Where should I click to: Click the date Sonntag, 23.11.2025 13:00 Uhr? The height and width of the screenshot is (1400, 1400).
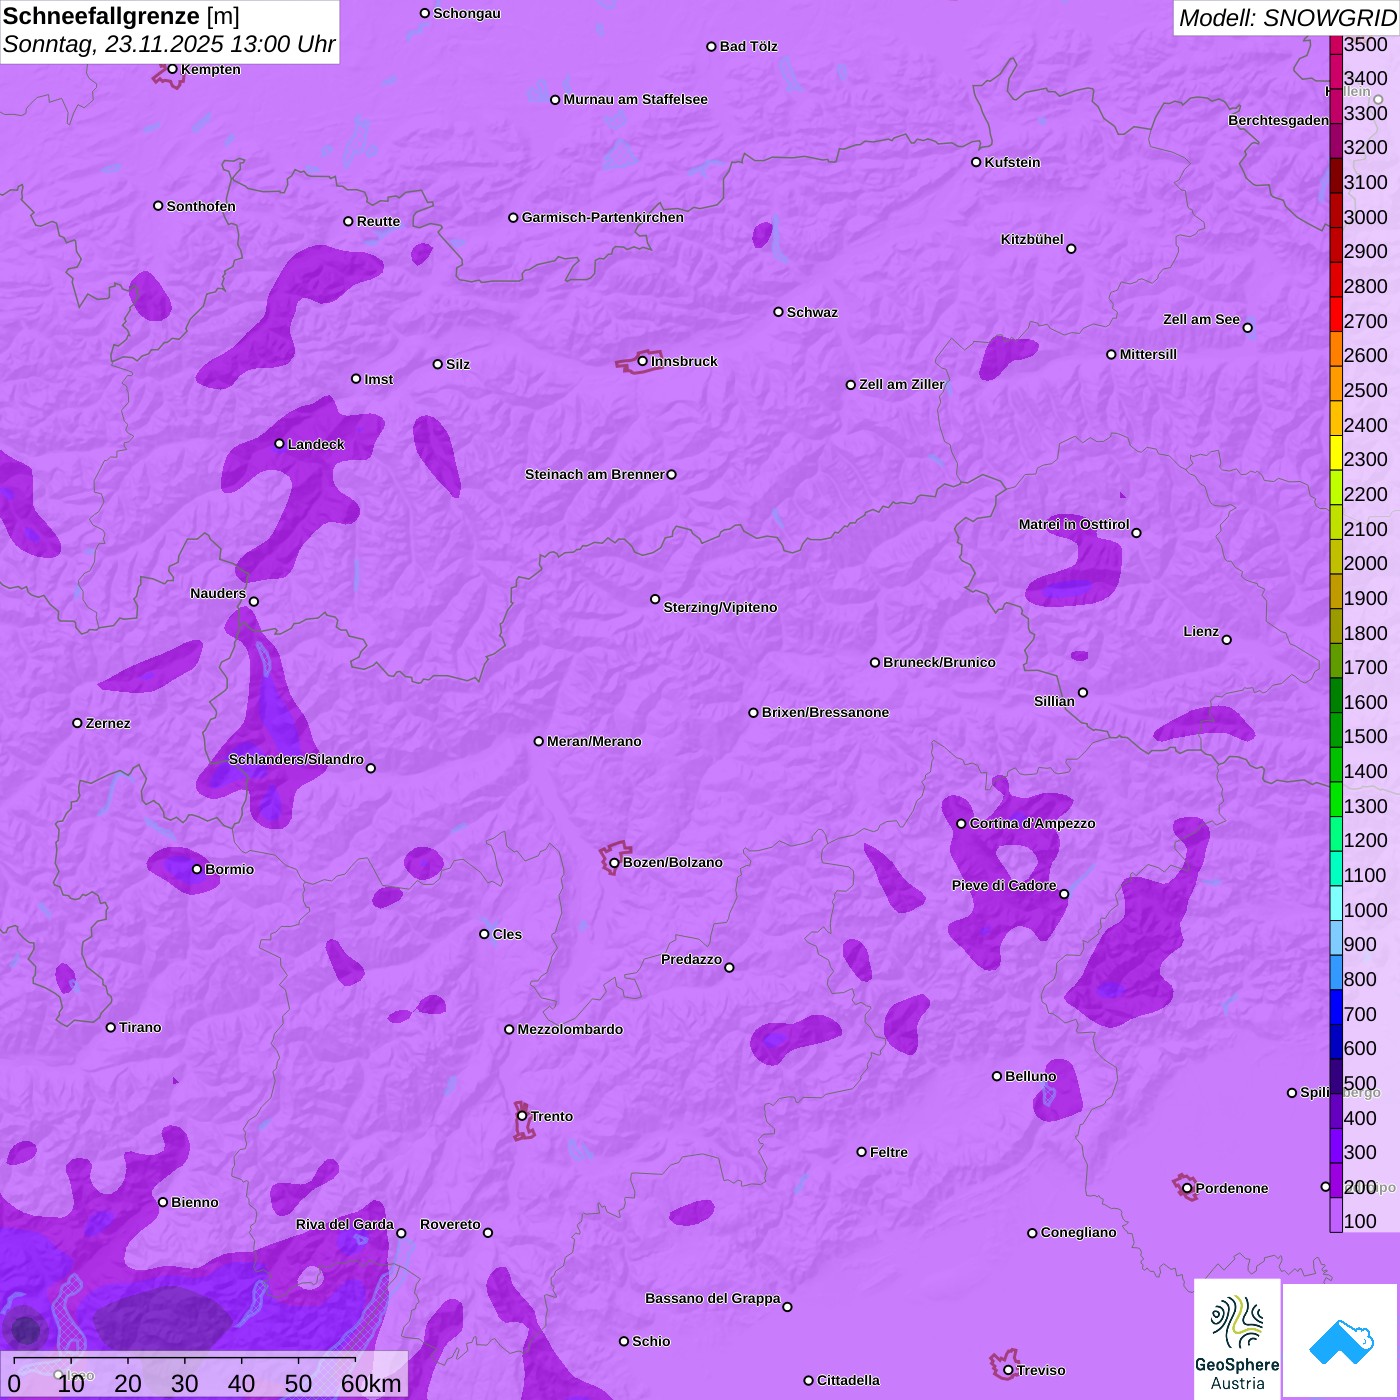[x=169, y=45]
